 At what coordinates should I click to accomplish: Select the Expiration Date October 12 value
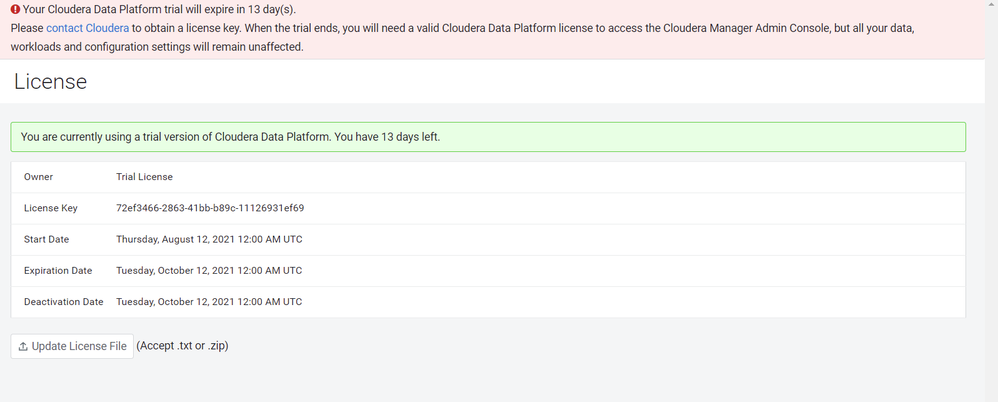pos(209,270)
